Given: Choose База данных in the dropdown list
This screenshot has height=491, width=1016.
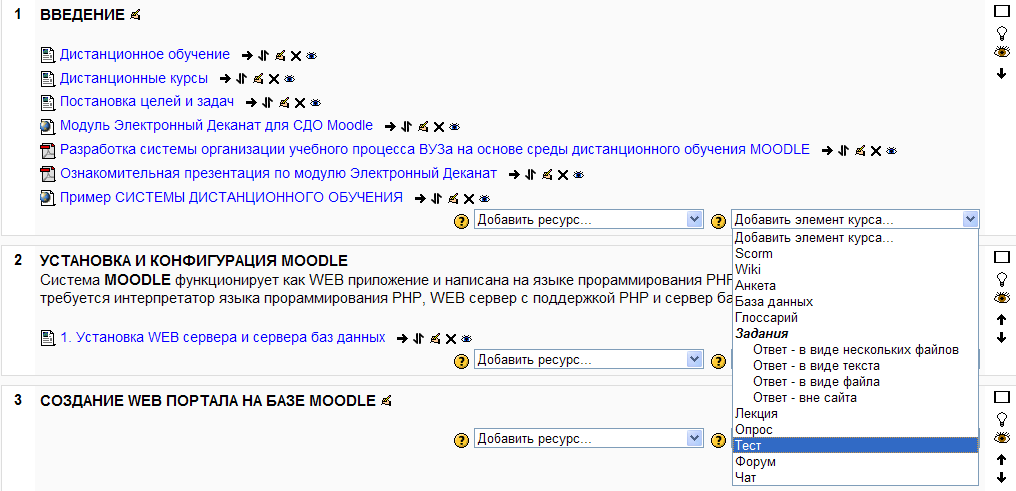Looking at the screenshot, I should 855,302.
